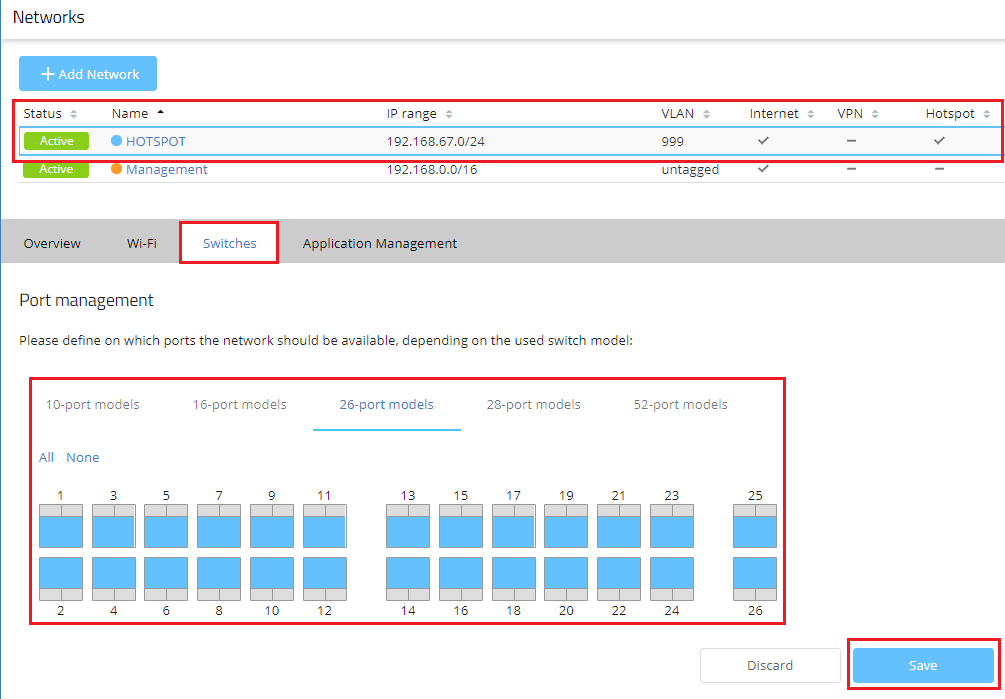The height and width of the screenshot is (699, 1005).
Task: Open the Application Management tab
Action: 379,243
